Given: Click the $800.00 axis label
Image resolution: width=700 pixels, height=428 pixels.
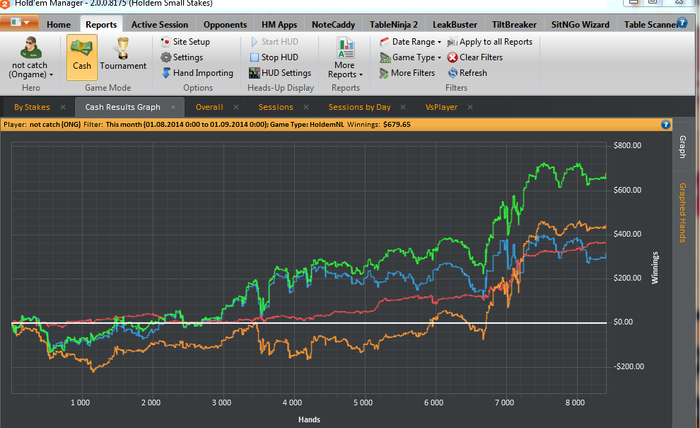Looking at the screenshot, I should point(627,145).
